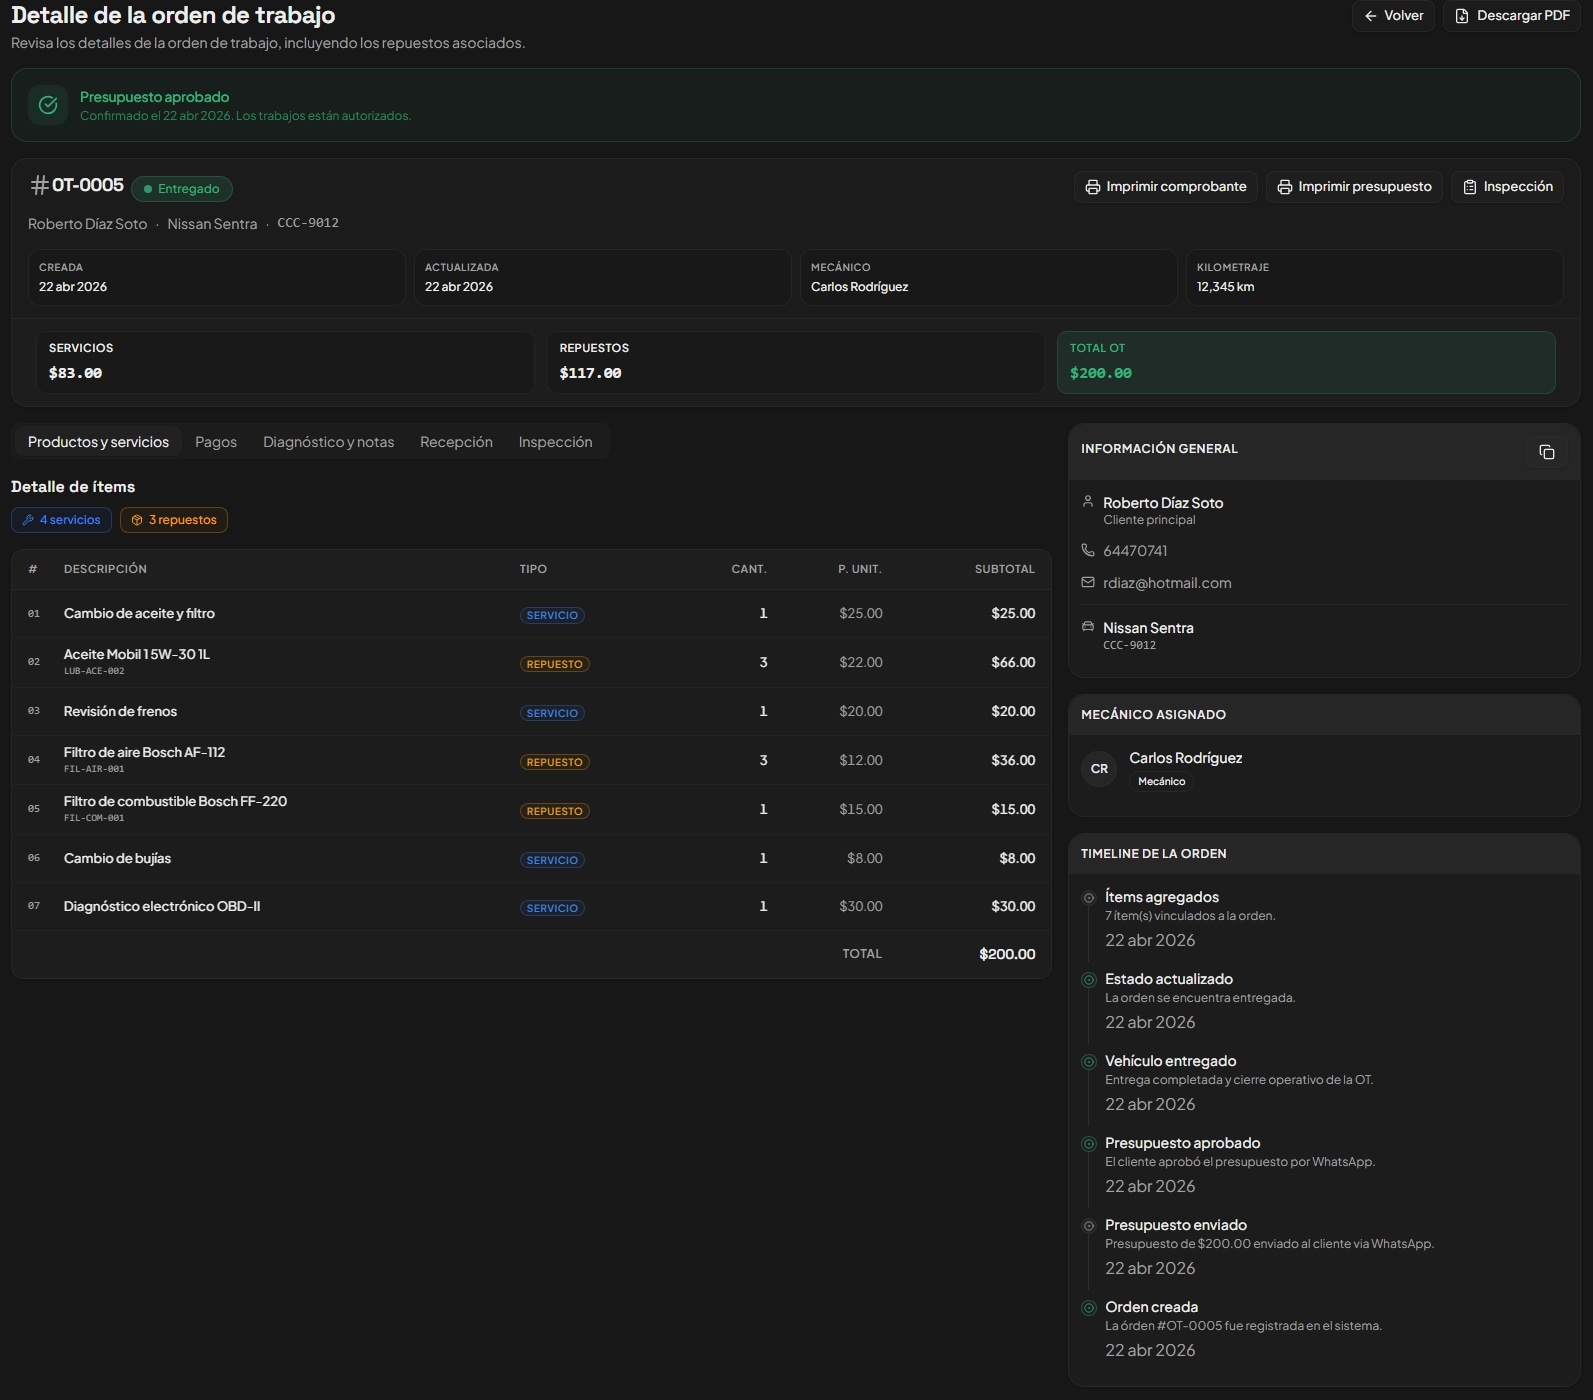Select row Cambio de aceite y filtro
The width and height of the screenshot is (1593, 1400).
[x=531, y=614]
